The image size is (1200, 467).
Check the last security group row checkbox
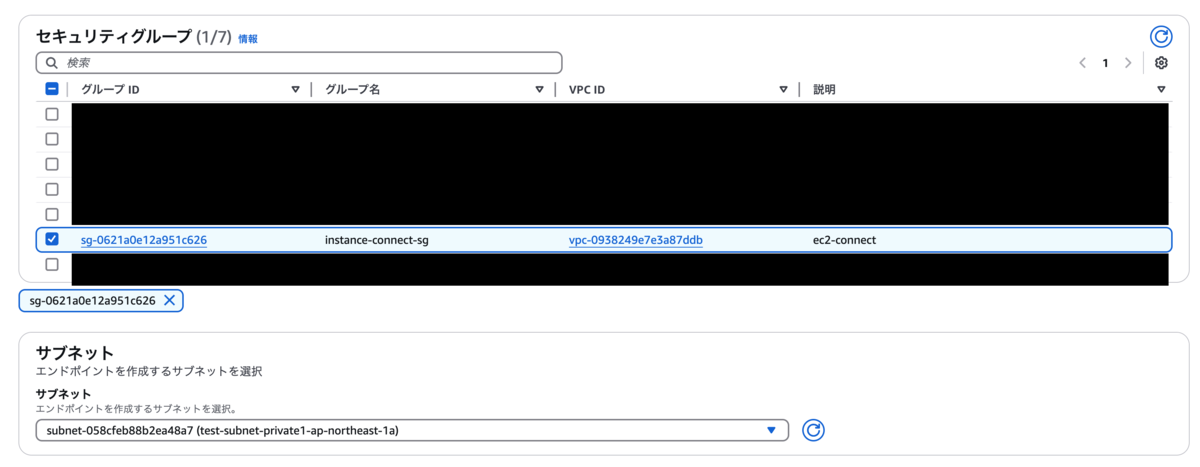[52, 265]
